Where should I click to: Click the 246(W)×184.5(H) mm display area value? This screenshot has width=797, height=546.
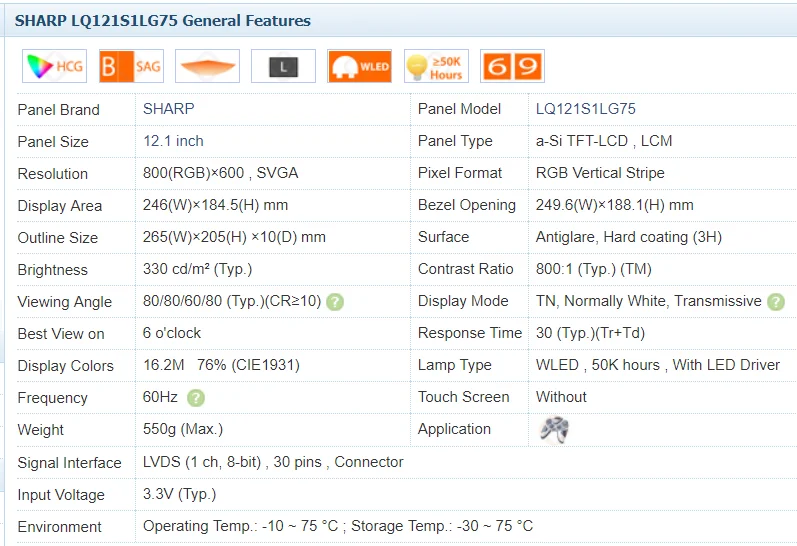click(x=216, y=205)
